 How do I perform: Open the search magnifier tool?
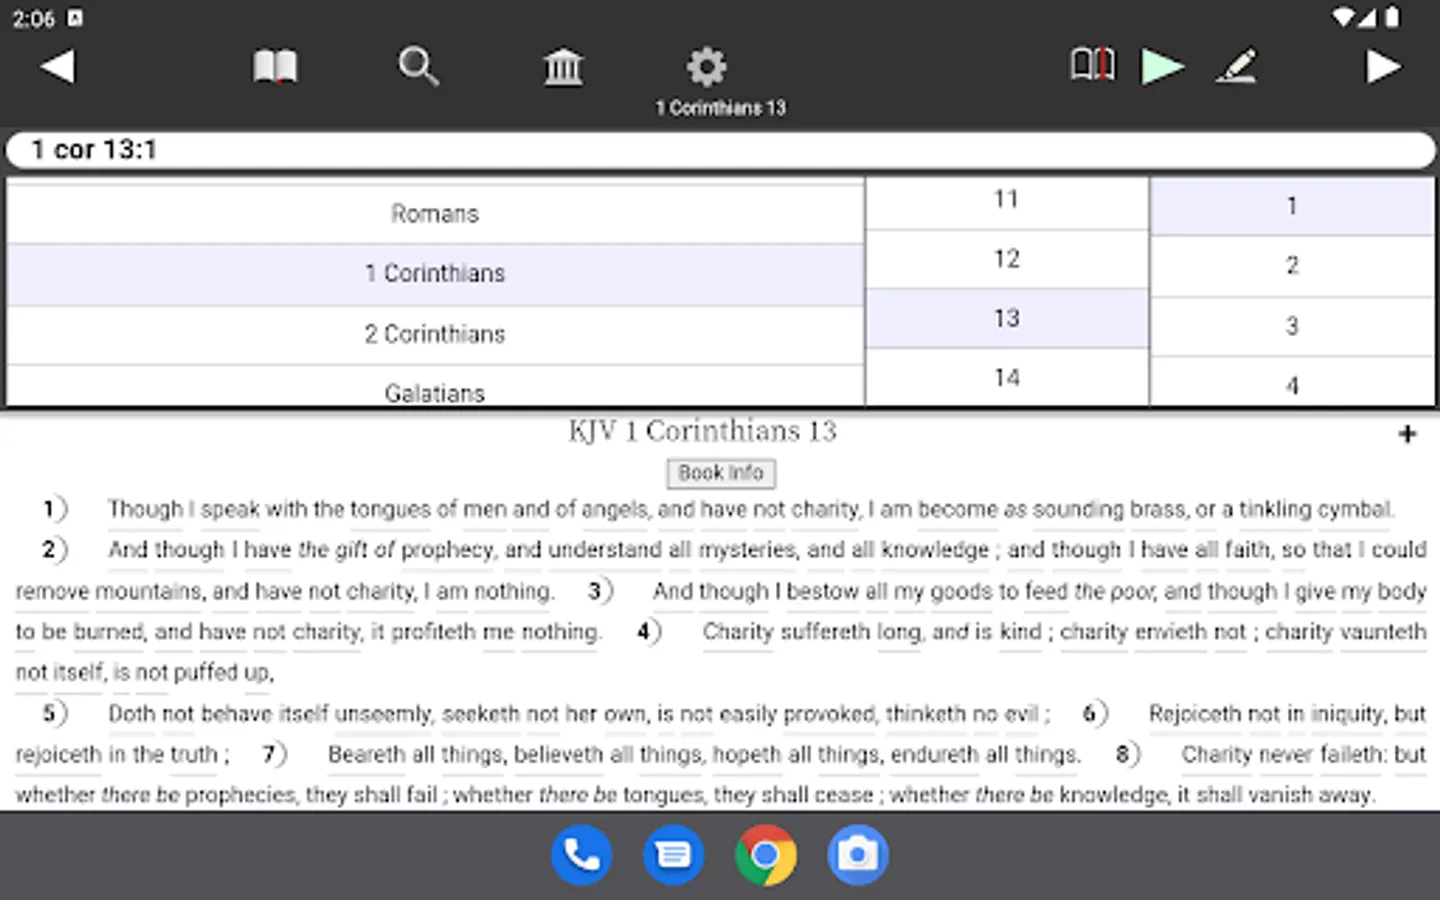[418, 67]
